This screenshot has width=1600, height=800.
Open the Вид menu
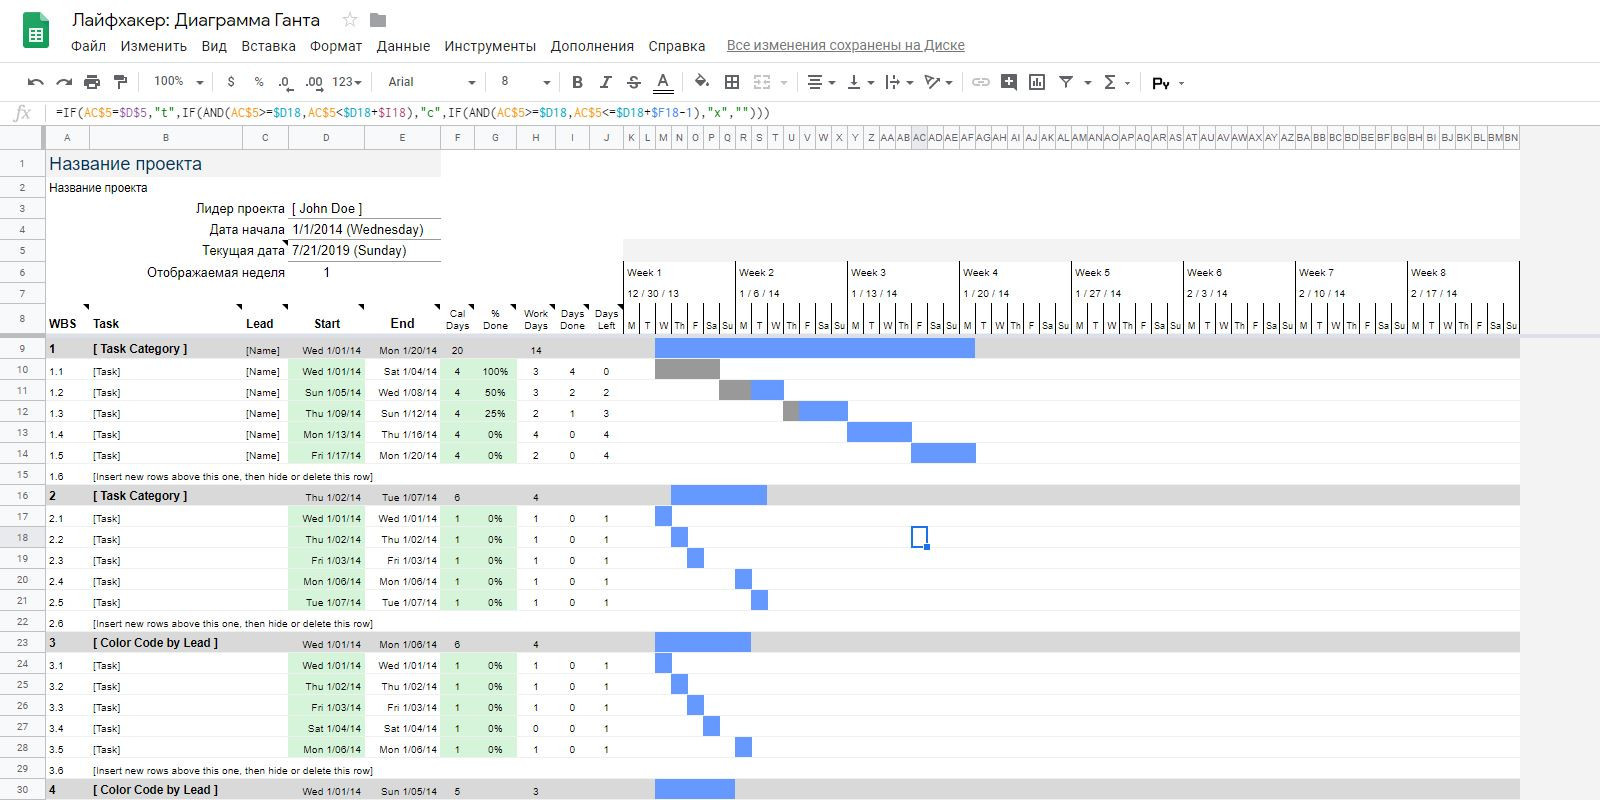tap(214, 46)
